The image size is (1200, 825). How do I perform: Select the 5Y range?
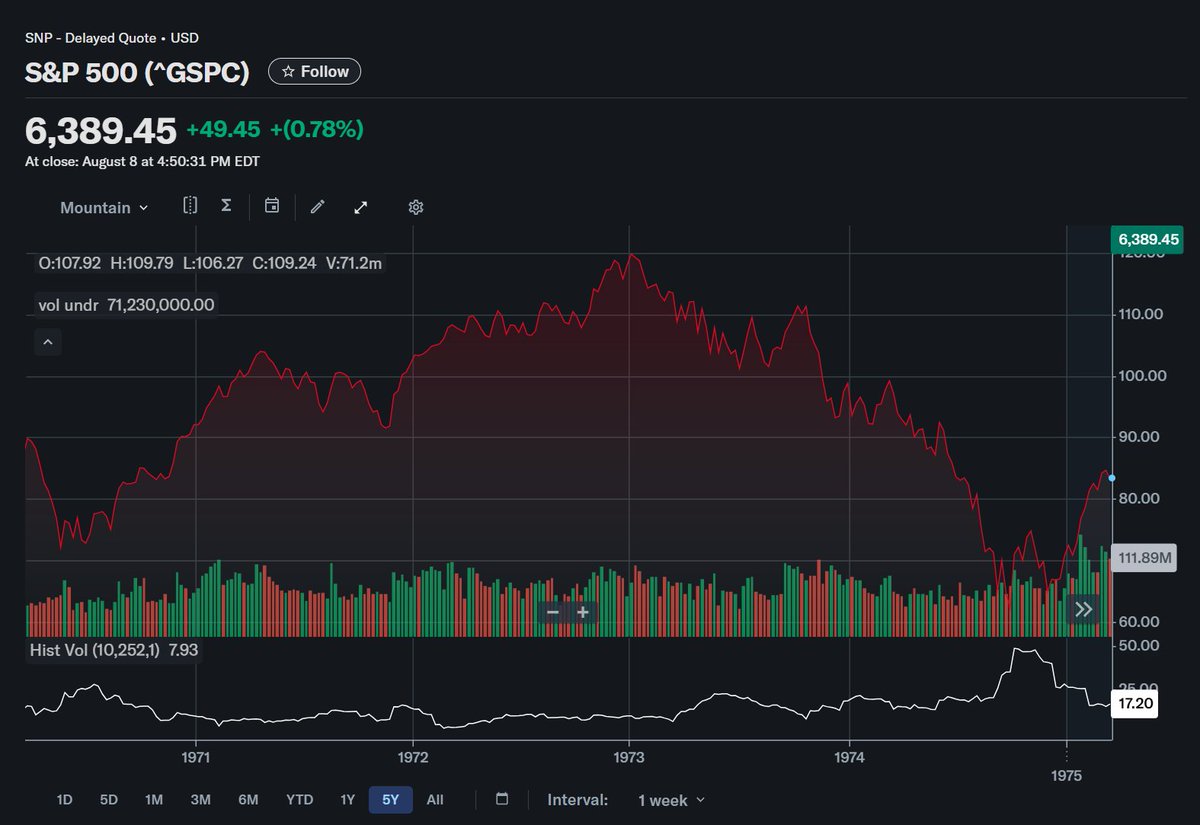[390, 800]
